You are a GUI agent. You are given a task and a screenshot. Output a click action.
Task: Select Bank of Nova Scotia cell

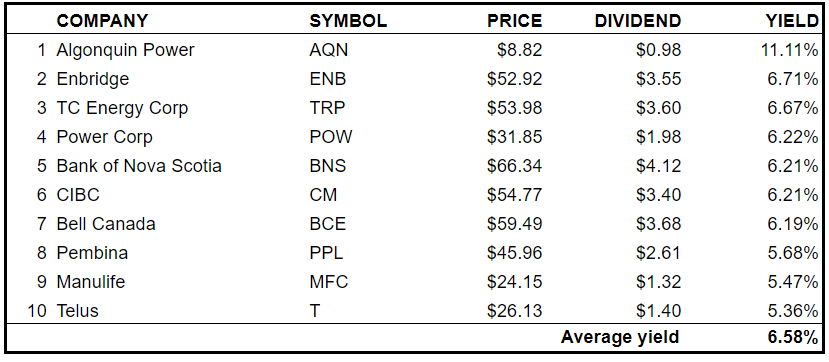pos(139,166)
